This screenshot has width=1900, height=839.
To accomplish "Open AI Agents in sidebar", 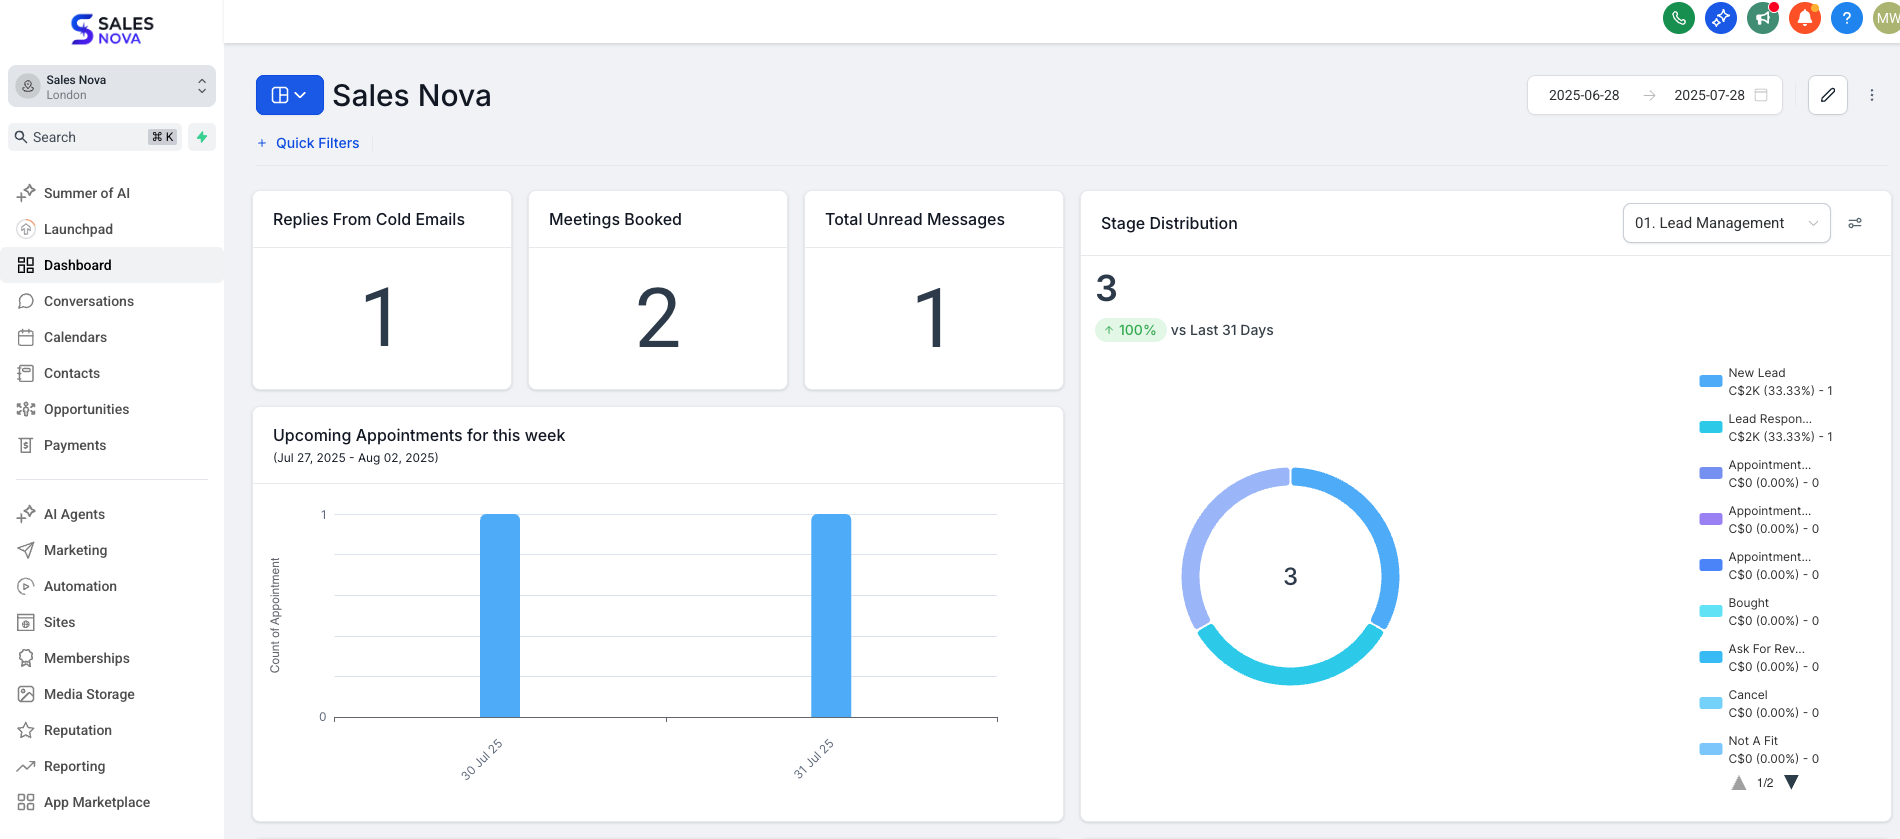I will pos(112,514).
